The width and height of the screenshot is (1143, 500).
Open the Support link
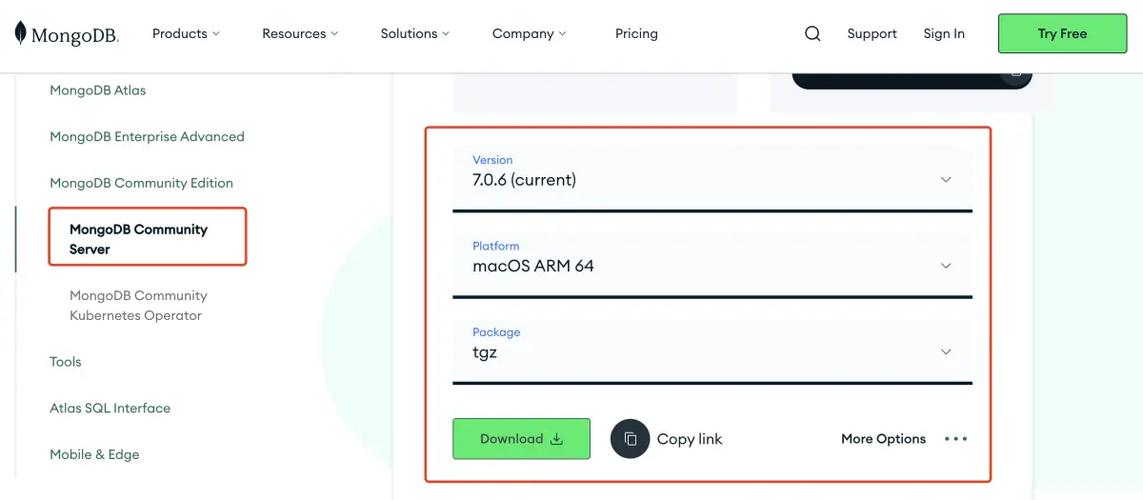(x=872, y=34)
